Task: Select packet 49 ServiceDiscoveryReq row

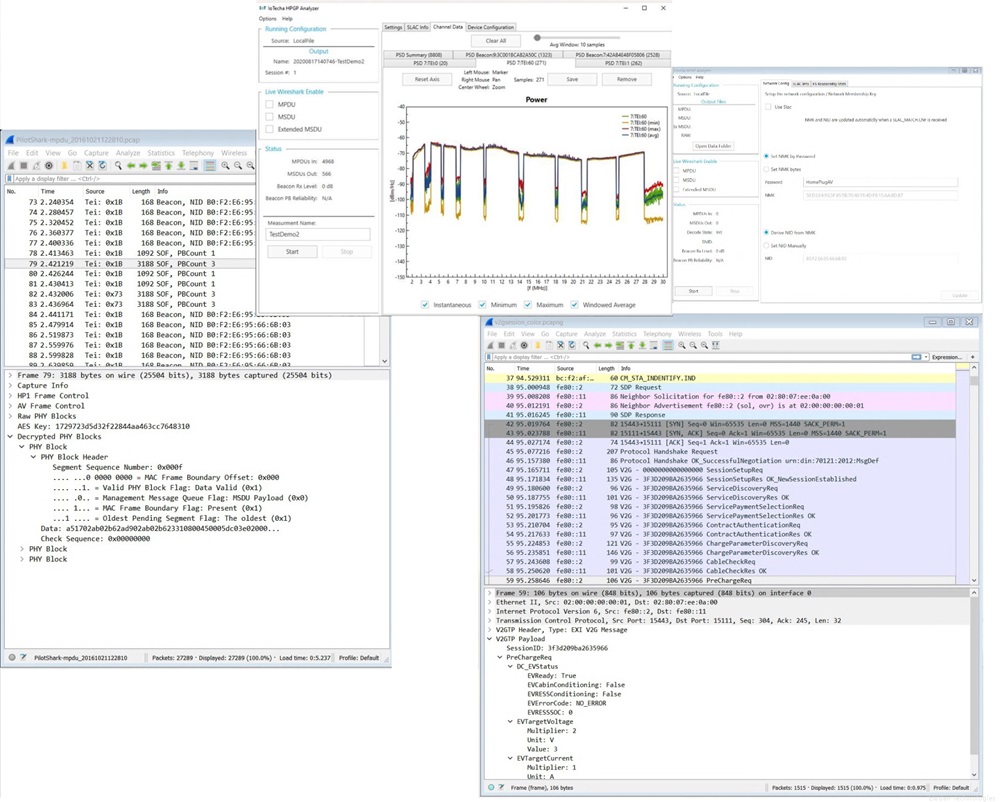Action: (720, 488)
